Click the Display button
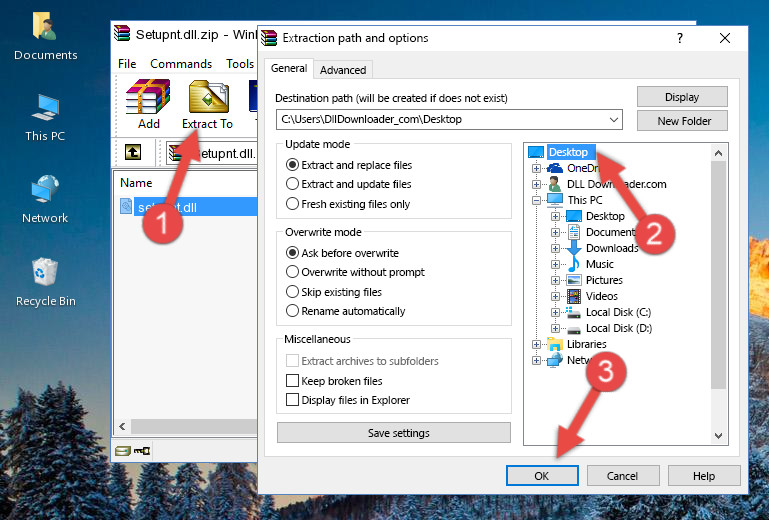The image size is (769, 520). click(x=682, y=97)
